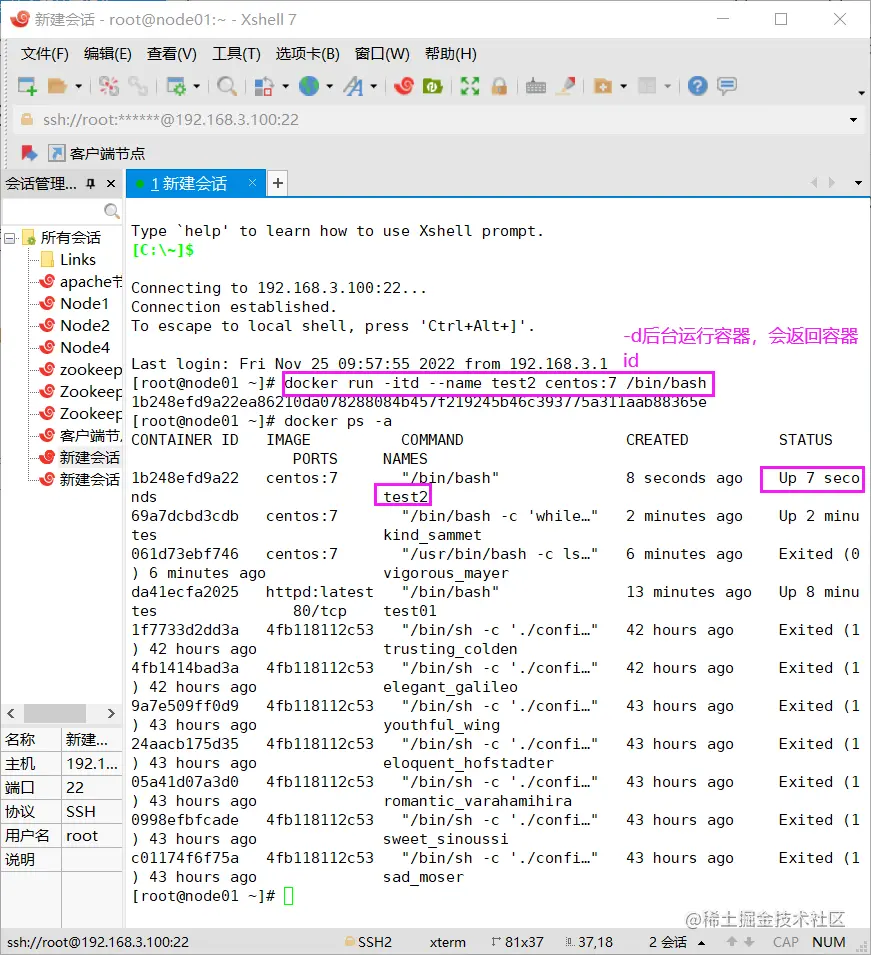Open the tab list dropdown arrow

coord(858,183)
